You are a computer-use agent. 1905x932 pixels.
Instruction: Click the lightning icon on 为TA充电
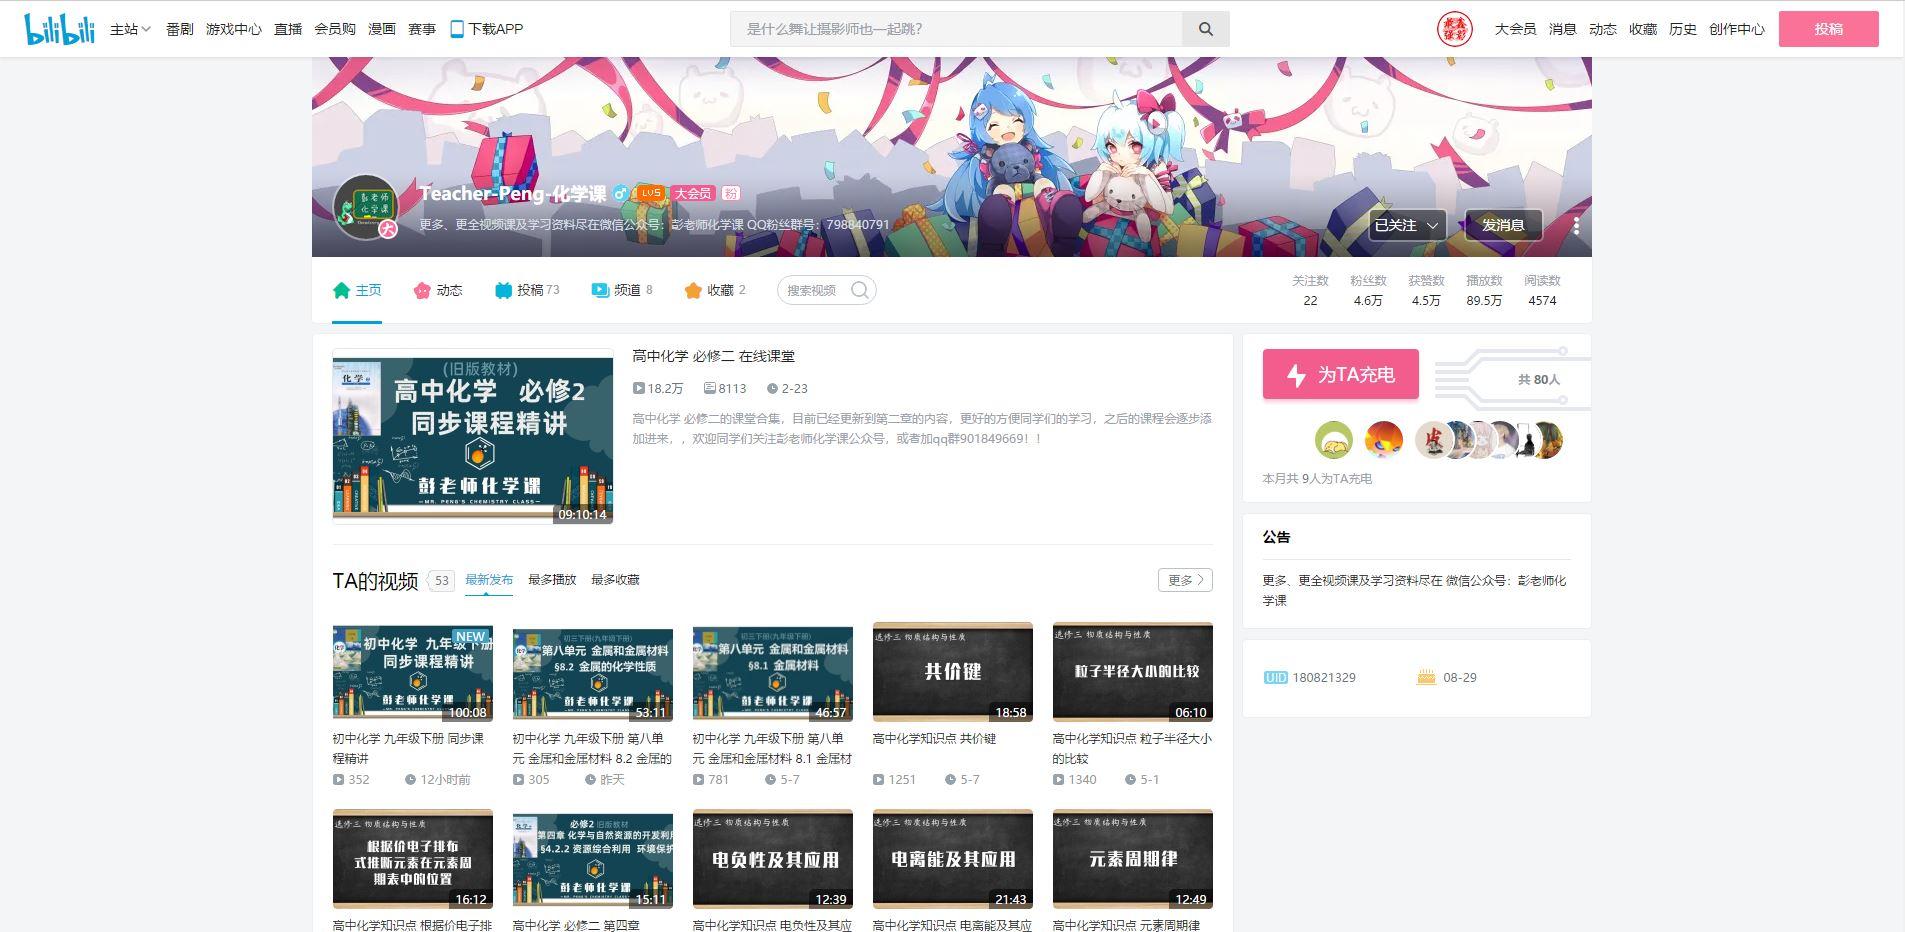coord(1296,375)
